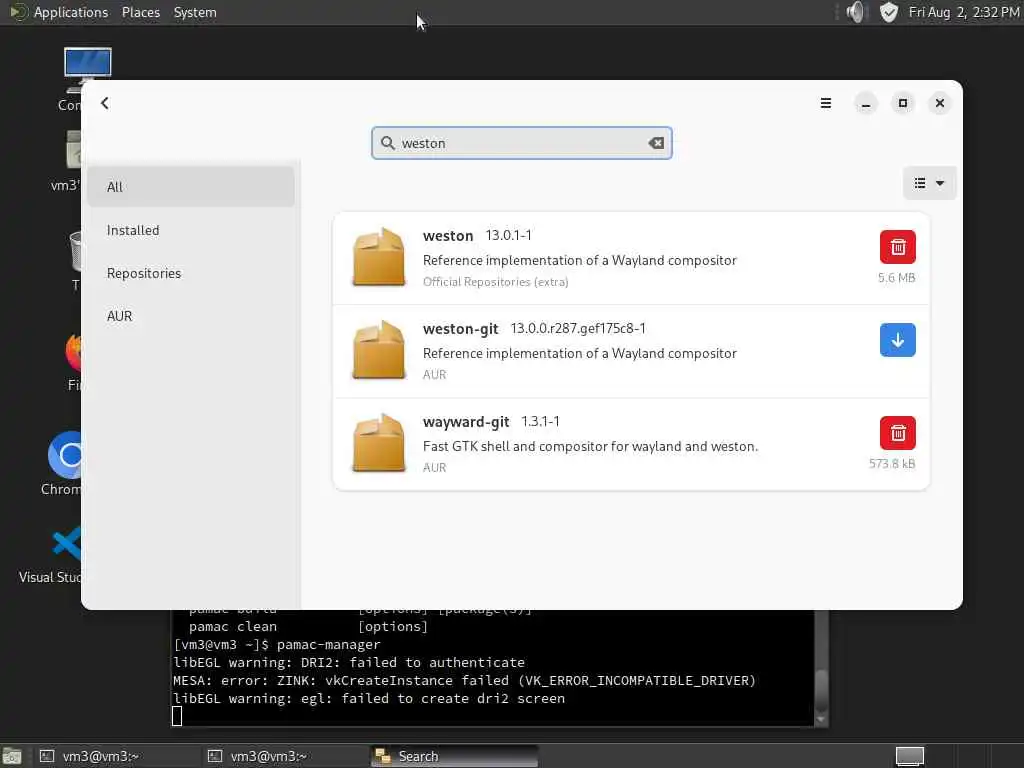The width and height of the screenshot is (1024, 768).
Task: Click 'Official Repositories (extra)' label
Action: point(496,282)
